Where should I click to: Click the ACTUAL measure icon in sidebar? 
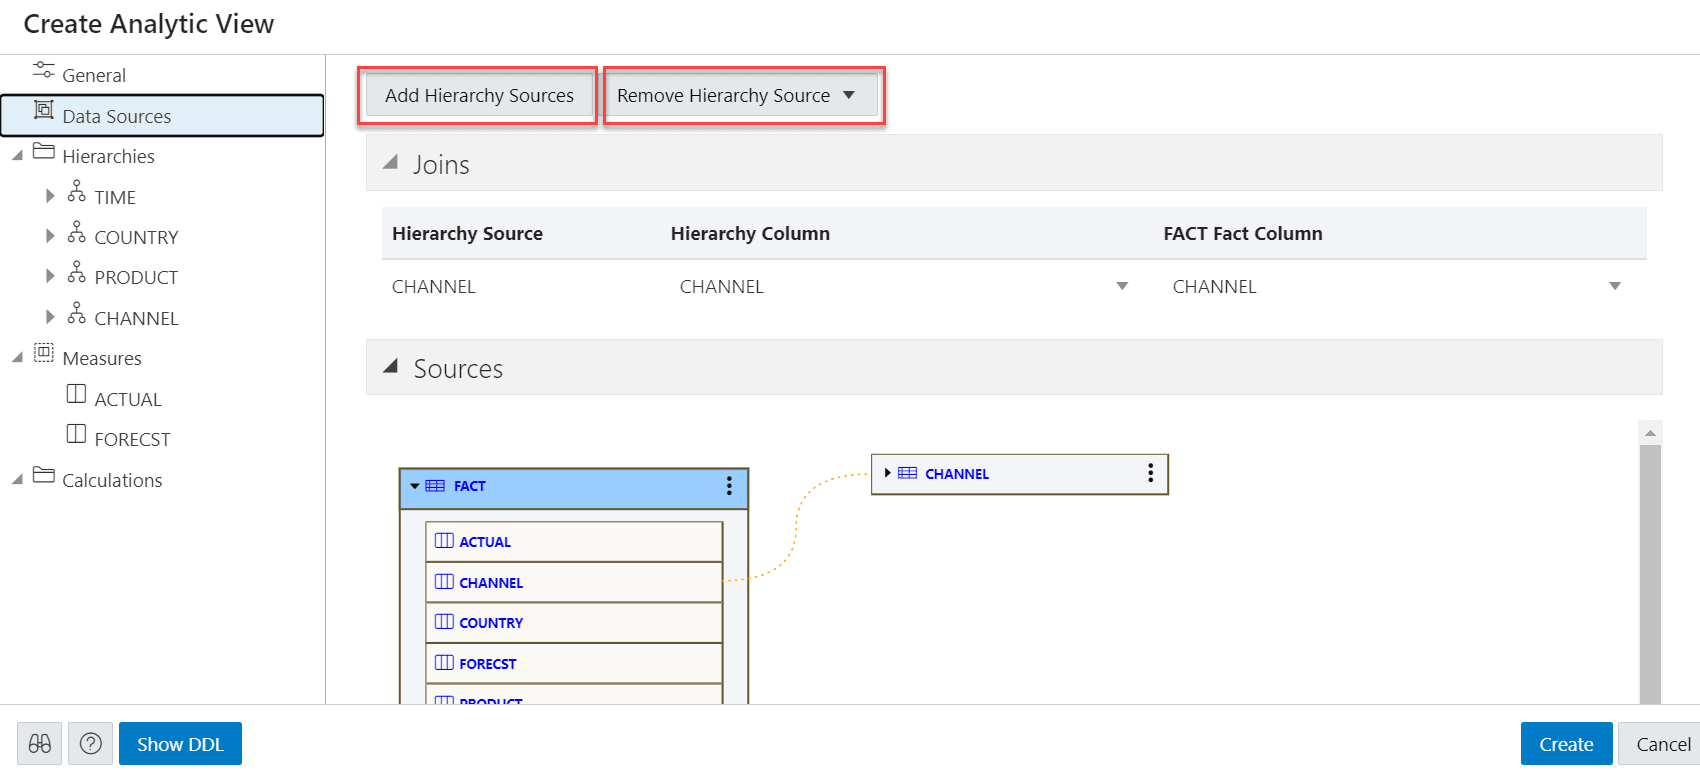(x=76, y=394)
